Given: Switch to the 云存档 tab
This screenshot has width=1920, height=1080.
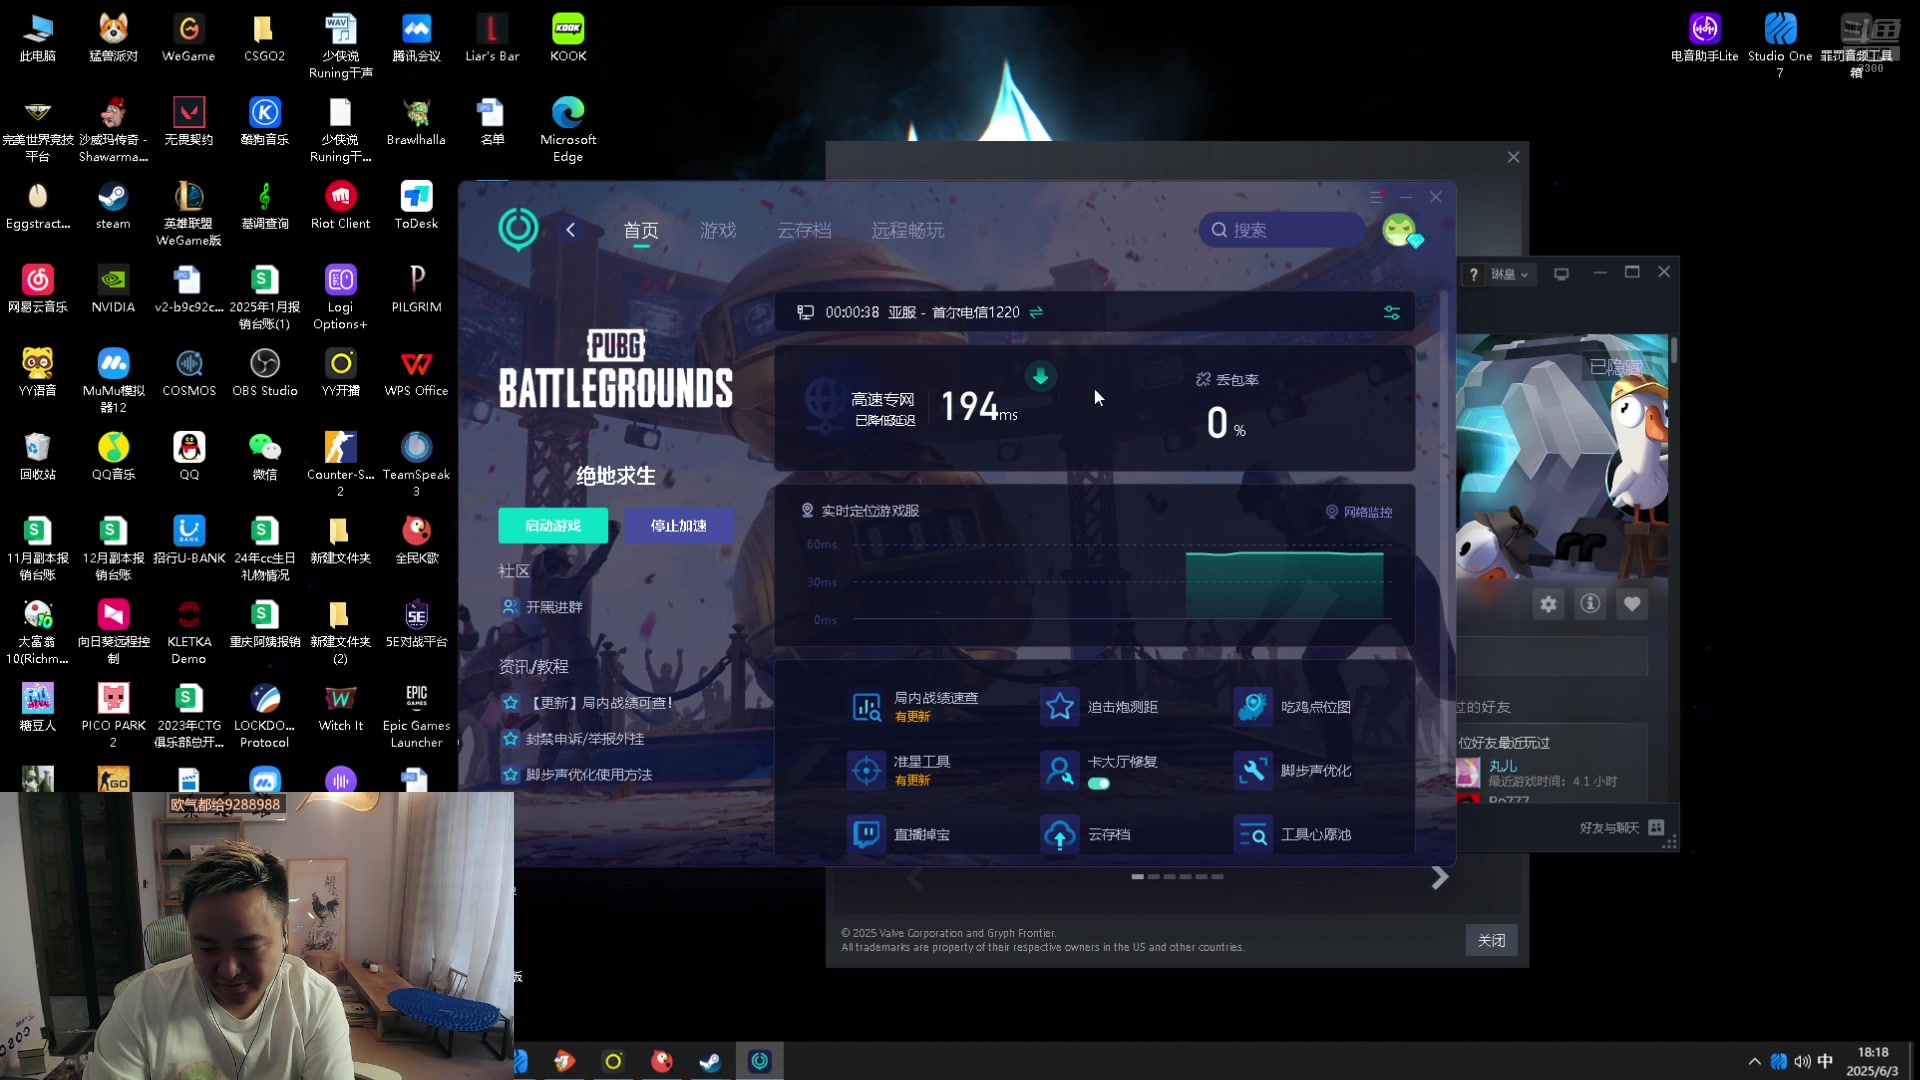Looking at the screenshot, I should (x=804, y=231).
